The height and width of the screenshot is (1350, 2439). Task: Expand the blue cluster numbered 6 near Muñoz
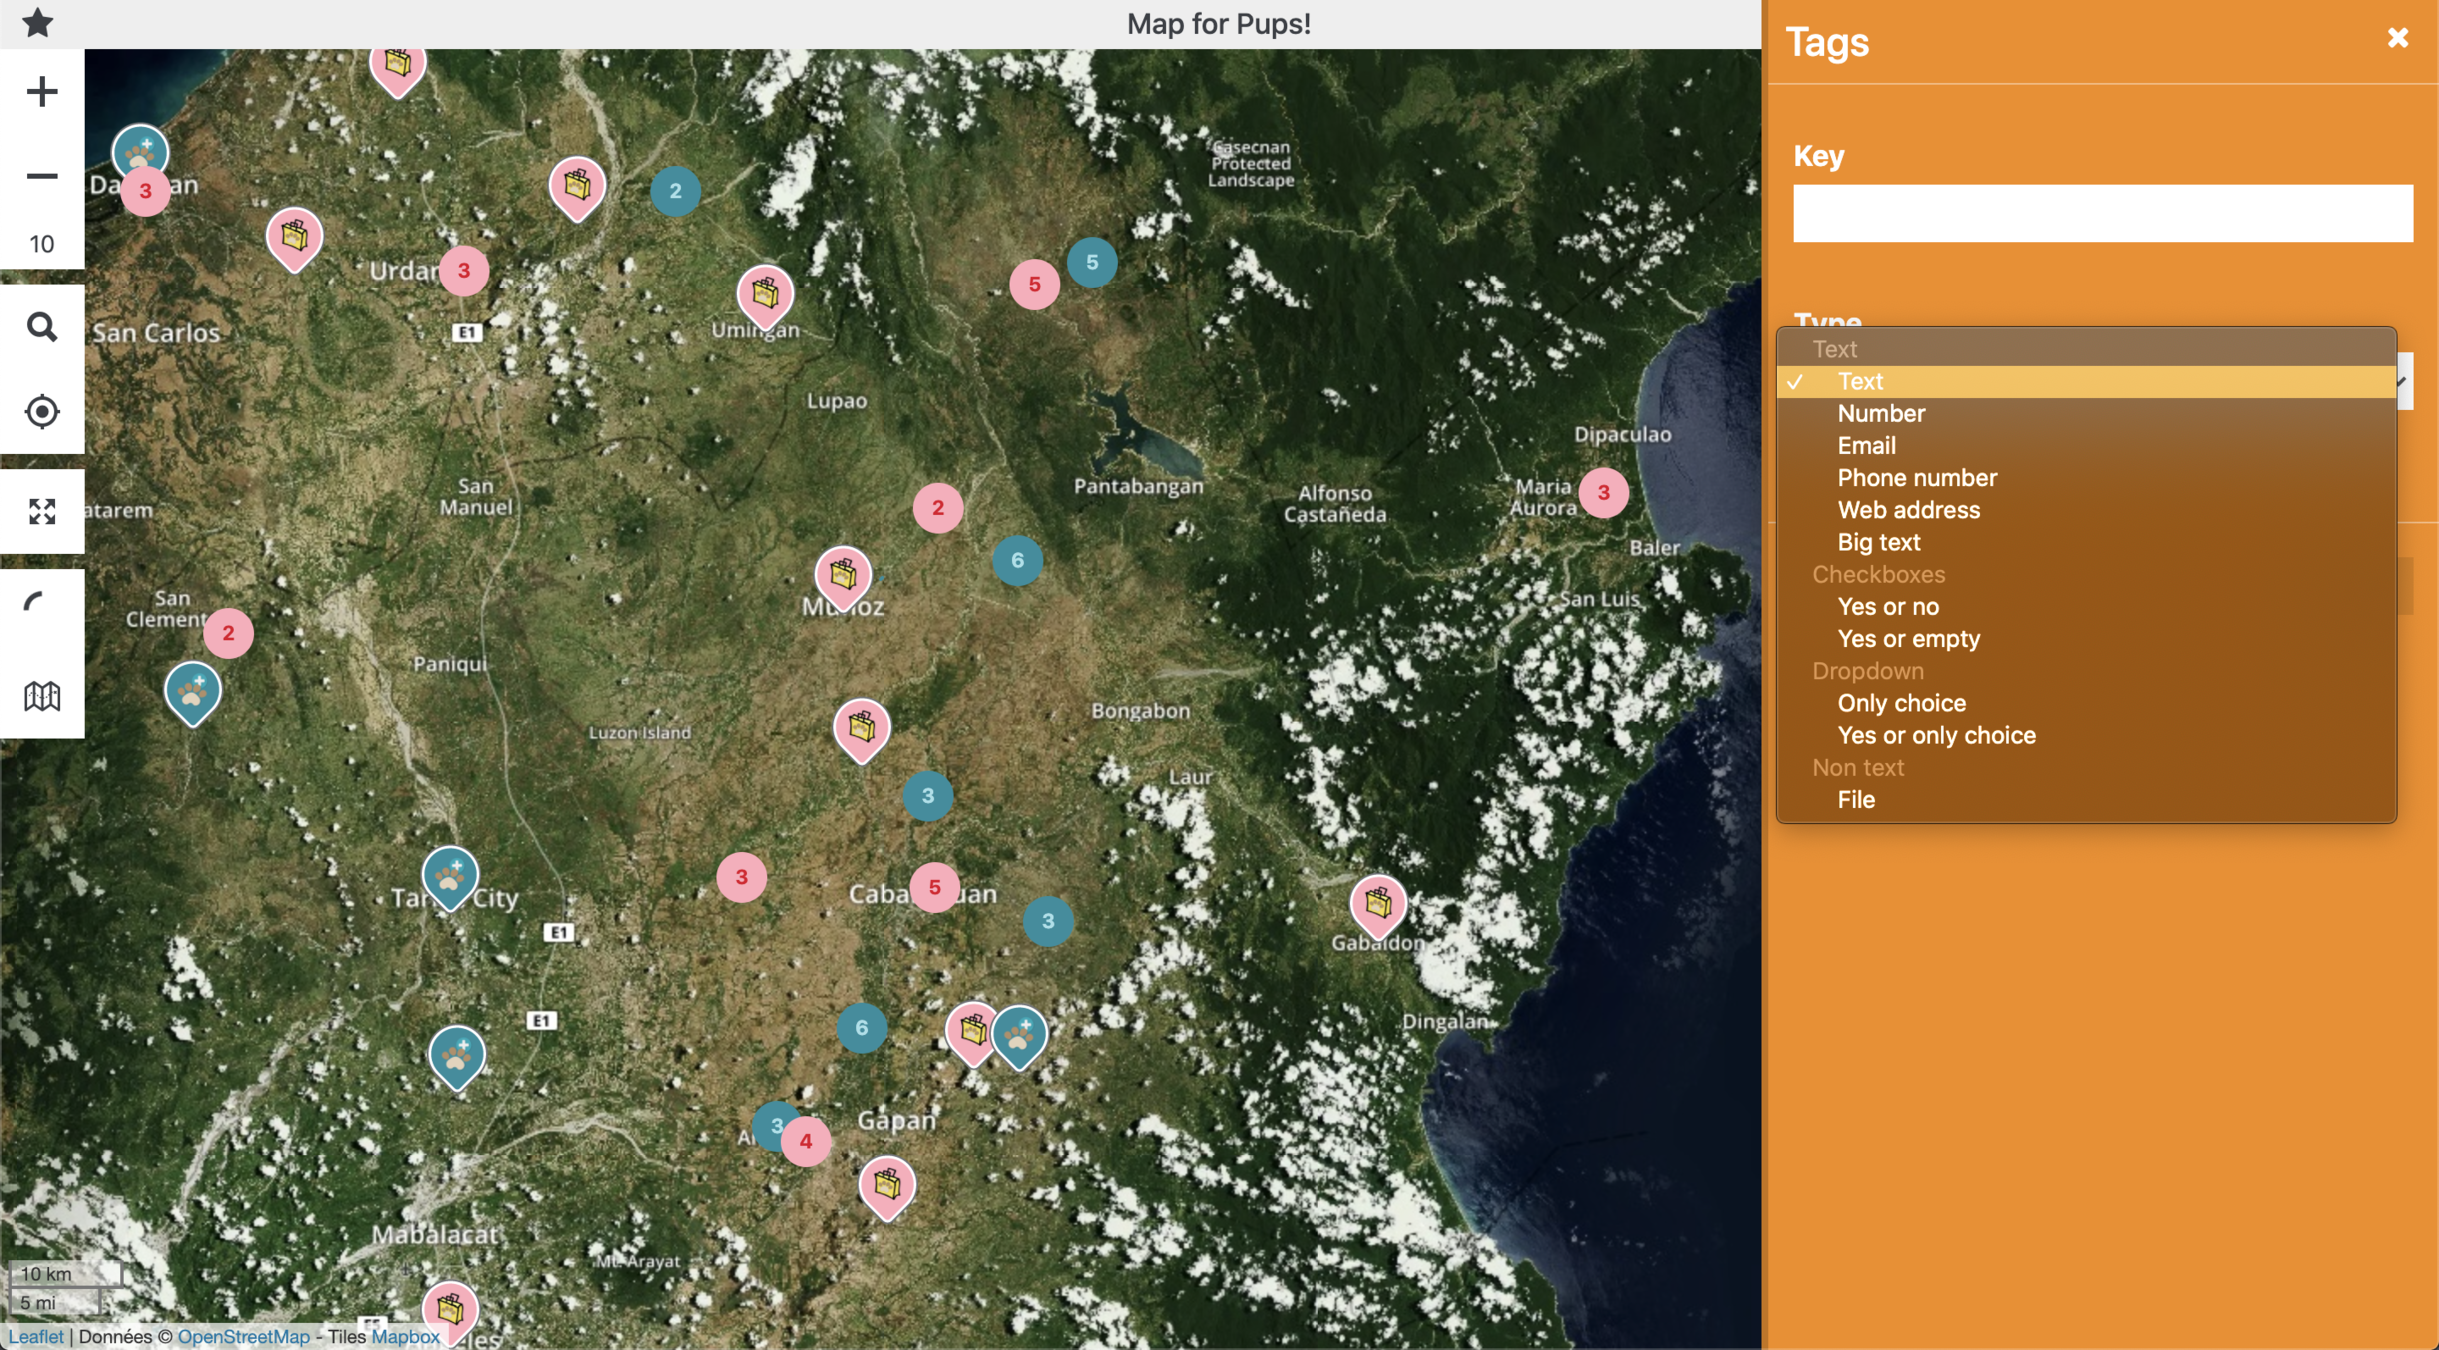click(x=1017, y=560)
